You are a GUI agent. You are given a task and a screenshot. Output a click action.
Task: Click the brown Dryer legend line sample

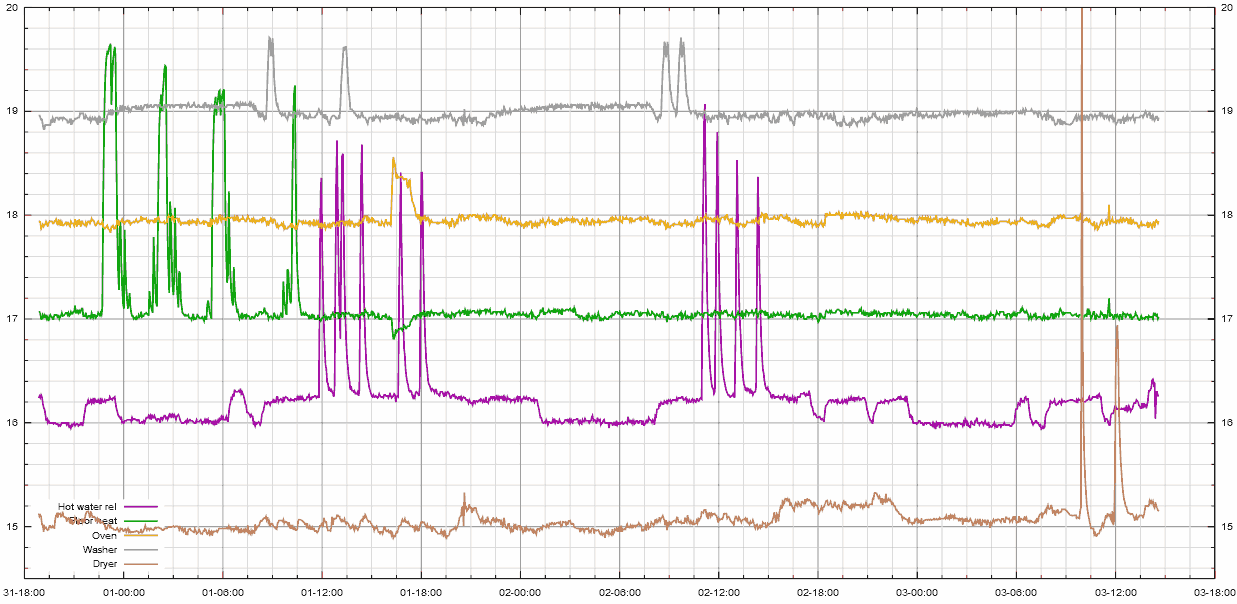click(141, 564)
